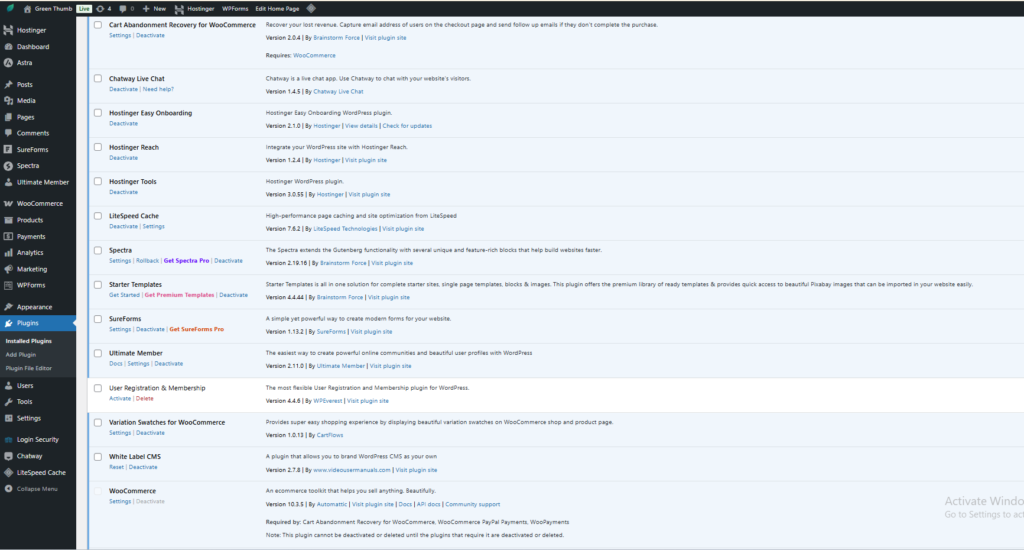Open the comments bubble icon in admin bar
The image size is (1024, 550).
(121, 8)
